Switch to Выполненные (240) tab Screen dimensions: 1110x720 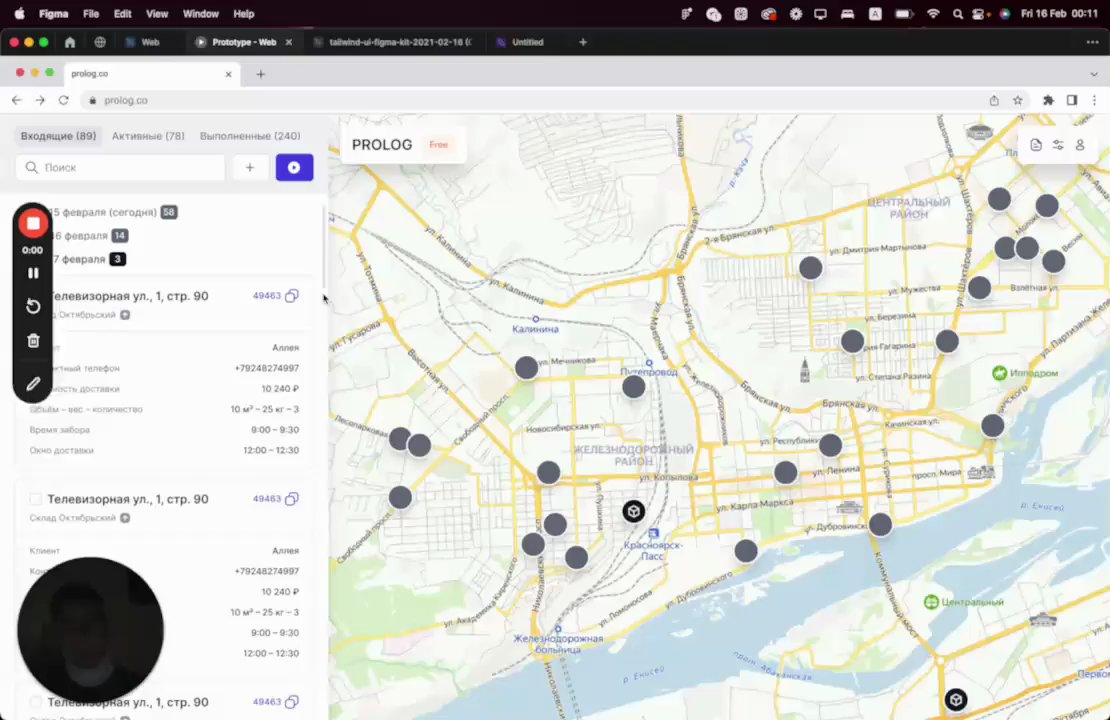tap(250, 136)
